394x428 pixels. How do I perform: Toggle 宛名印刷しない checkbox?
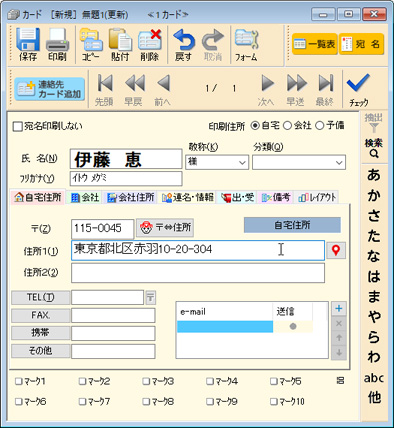(17, 126)
